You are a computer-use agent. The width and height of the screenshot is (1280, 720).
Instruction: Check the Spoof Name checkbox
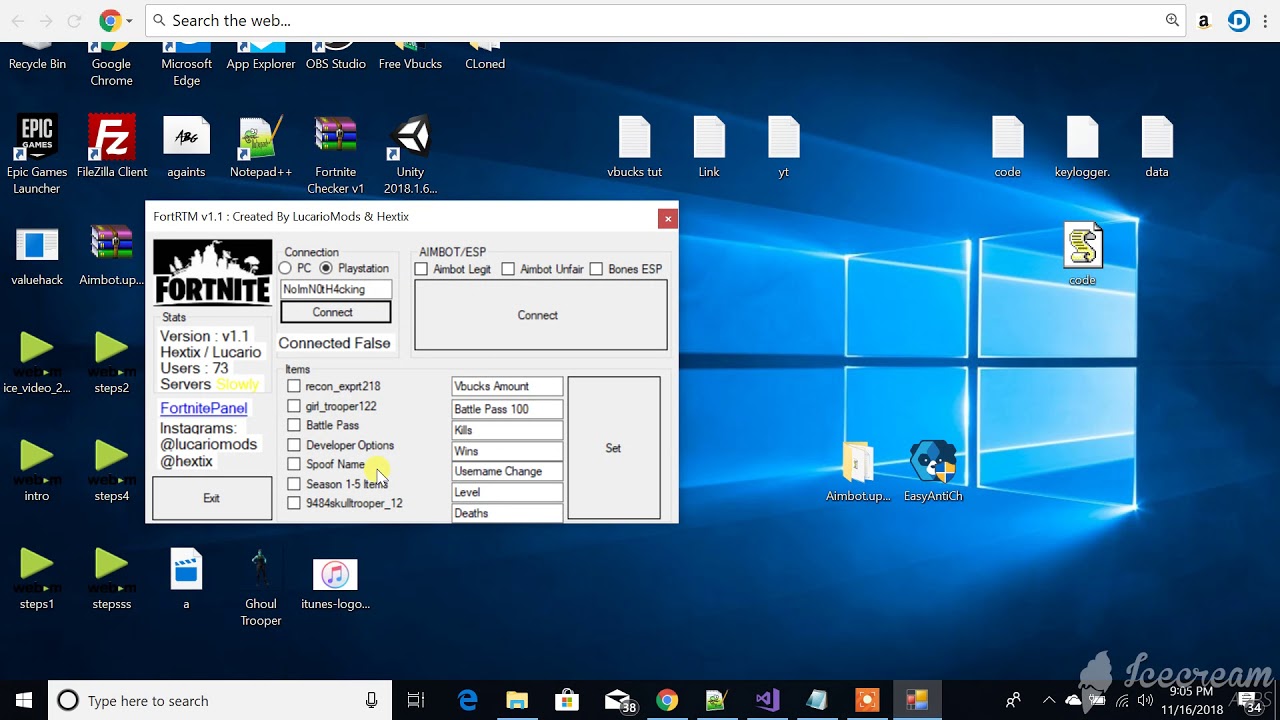(294, 464)
